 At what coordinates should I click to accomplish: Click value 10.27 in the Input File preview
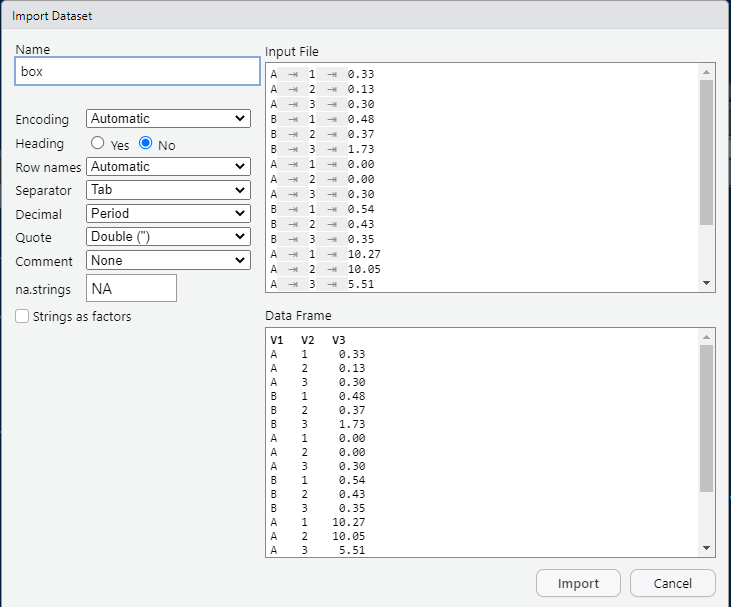tap(364, 254)
